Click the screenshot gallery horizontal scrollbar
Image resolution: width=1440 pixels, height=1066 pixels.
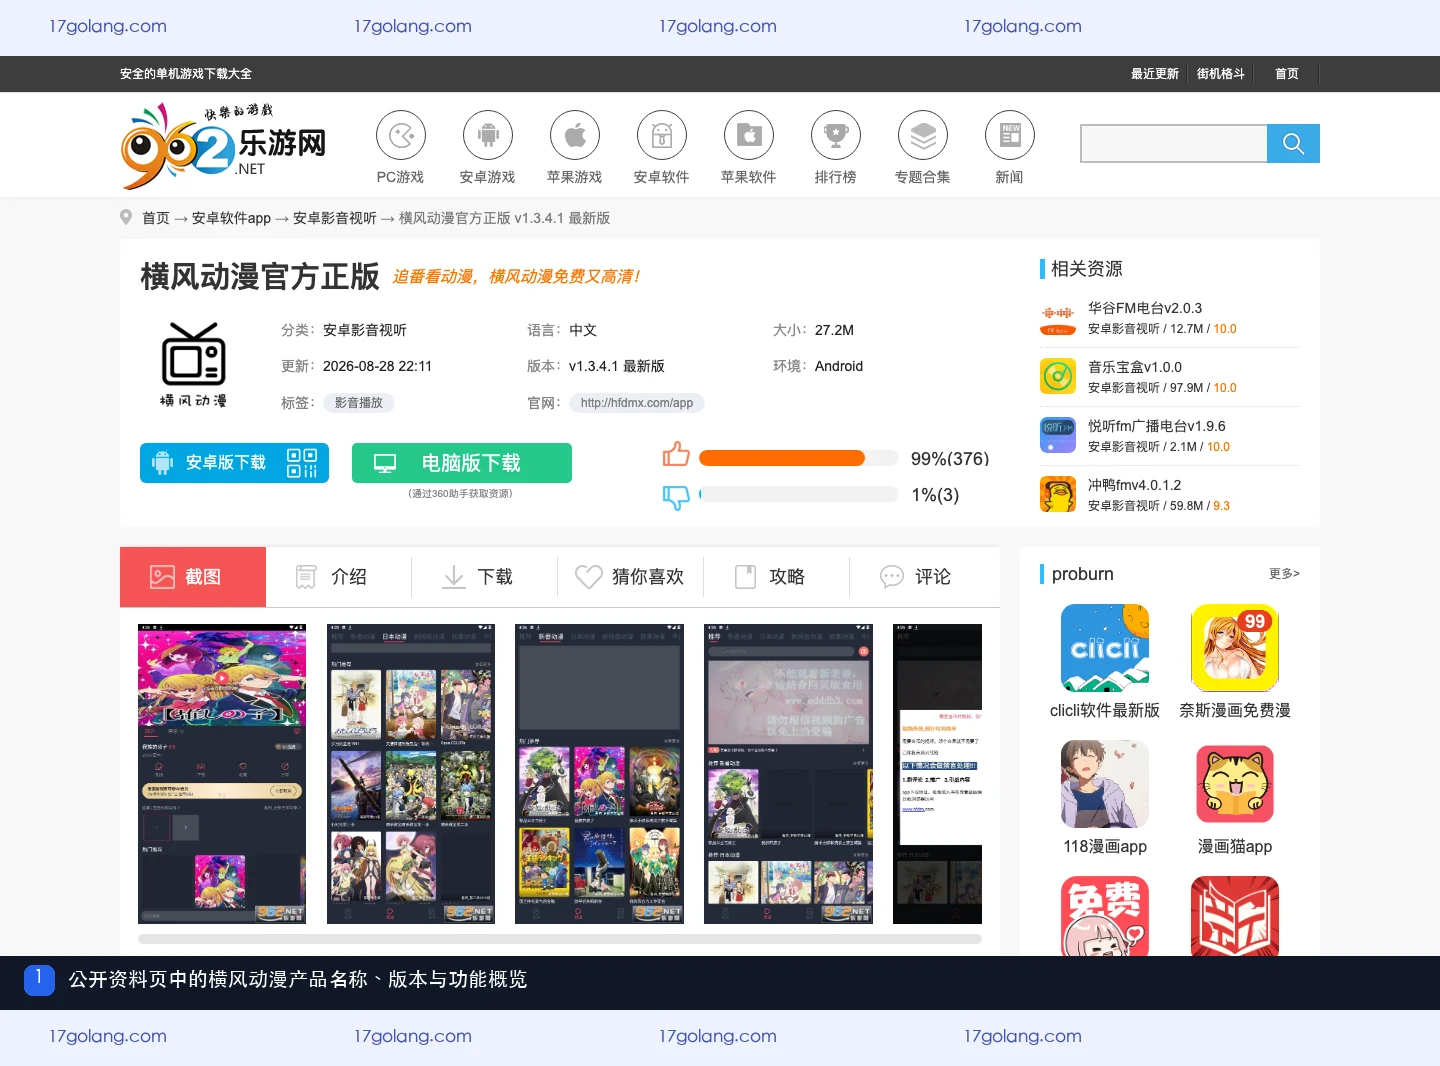[x=560, y=939]
